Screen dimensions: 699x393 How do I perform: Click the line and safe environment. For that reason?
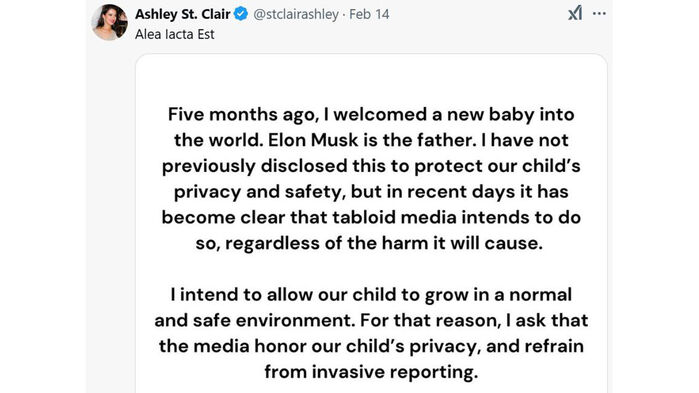click(x=371, y=320)
